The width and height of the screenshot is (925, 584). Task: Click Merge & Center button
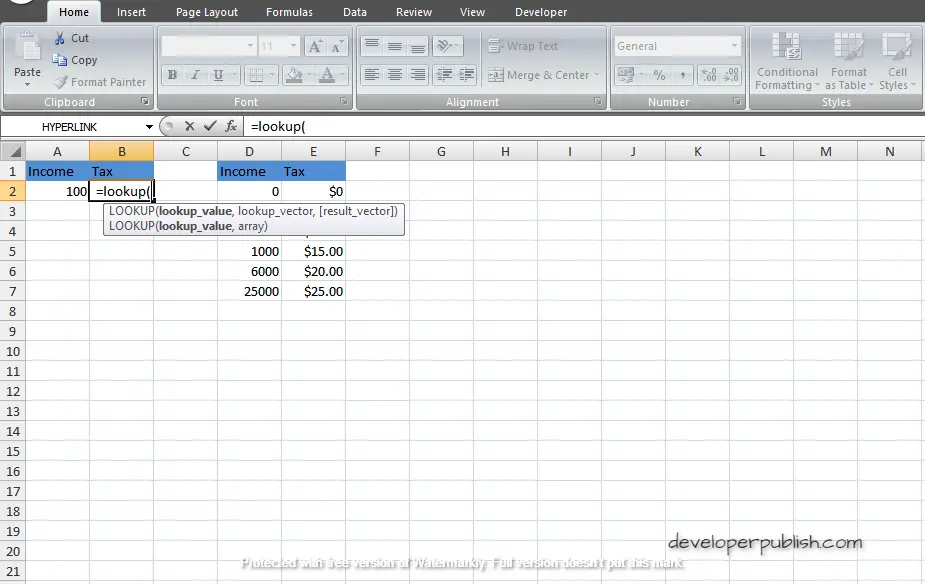[x=539, y=75]
